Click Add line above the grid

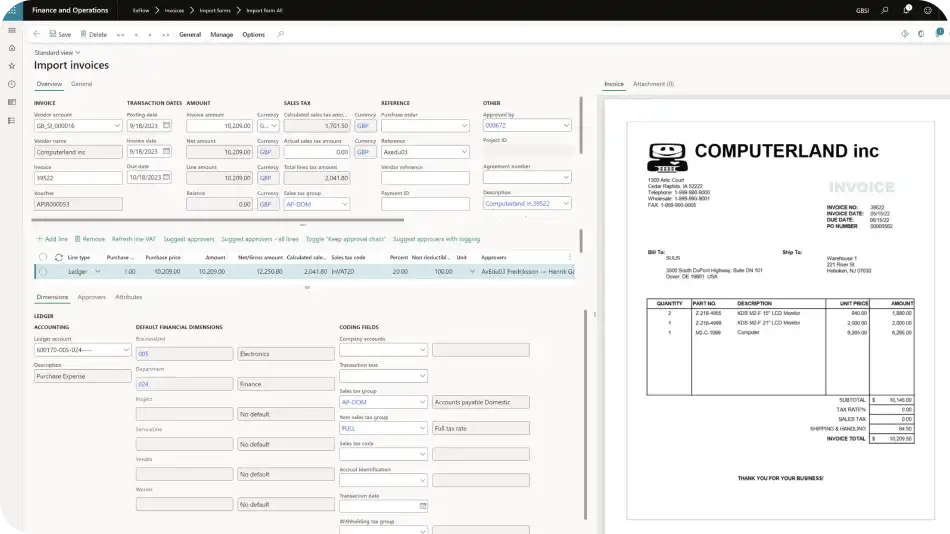52,239
